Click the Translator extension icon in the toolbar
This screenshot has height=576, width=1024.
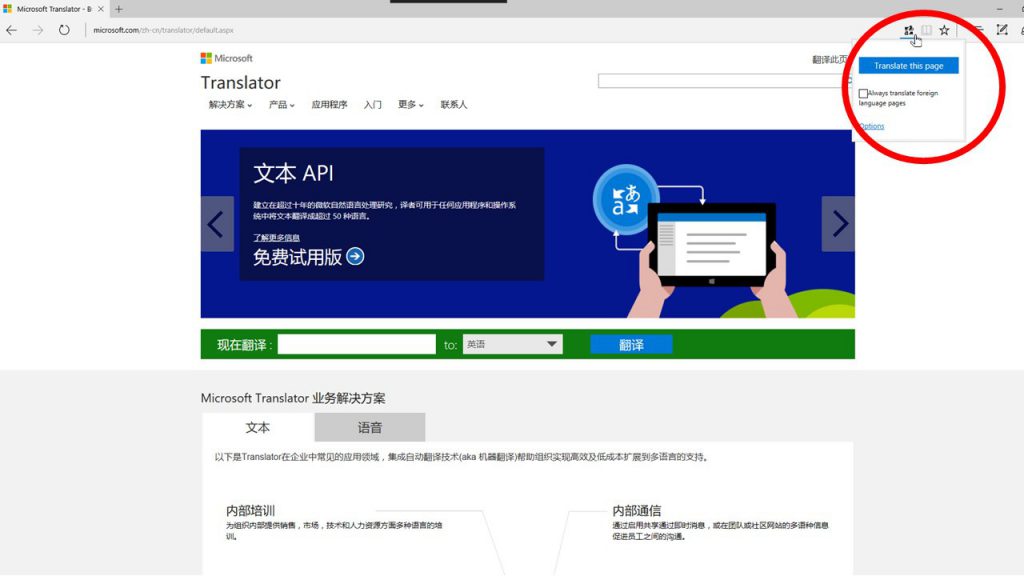[x=908, y=30]
